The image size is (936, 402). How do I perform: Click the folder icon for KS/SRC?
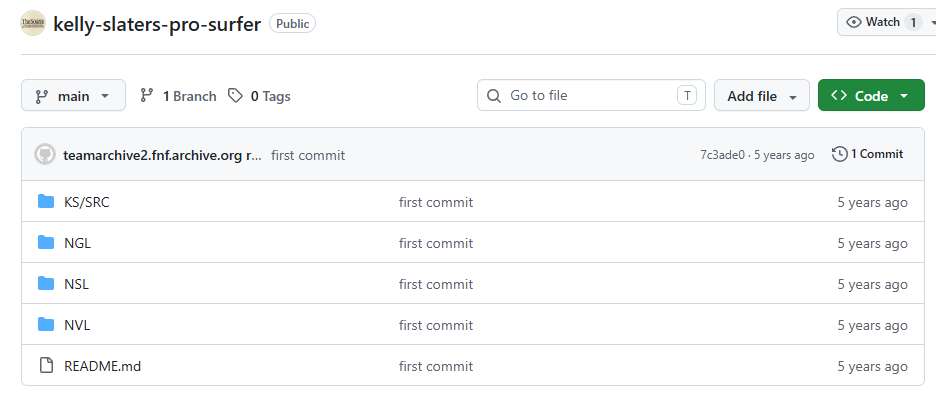click(x=46, y=201)
